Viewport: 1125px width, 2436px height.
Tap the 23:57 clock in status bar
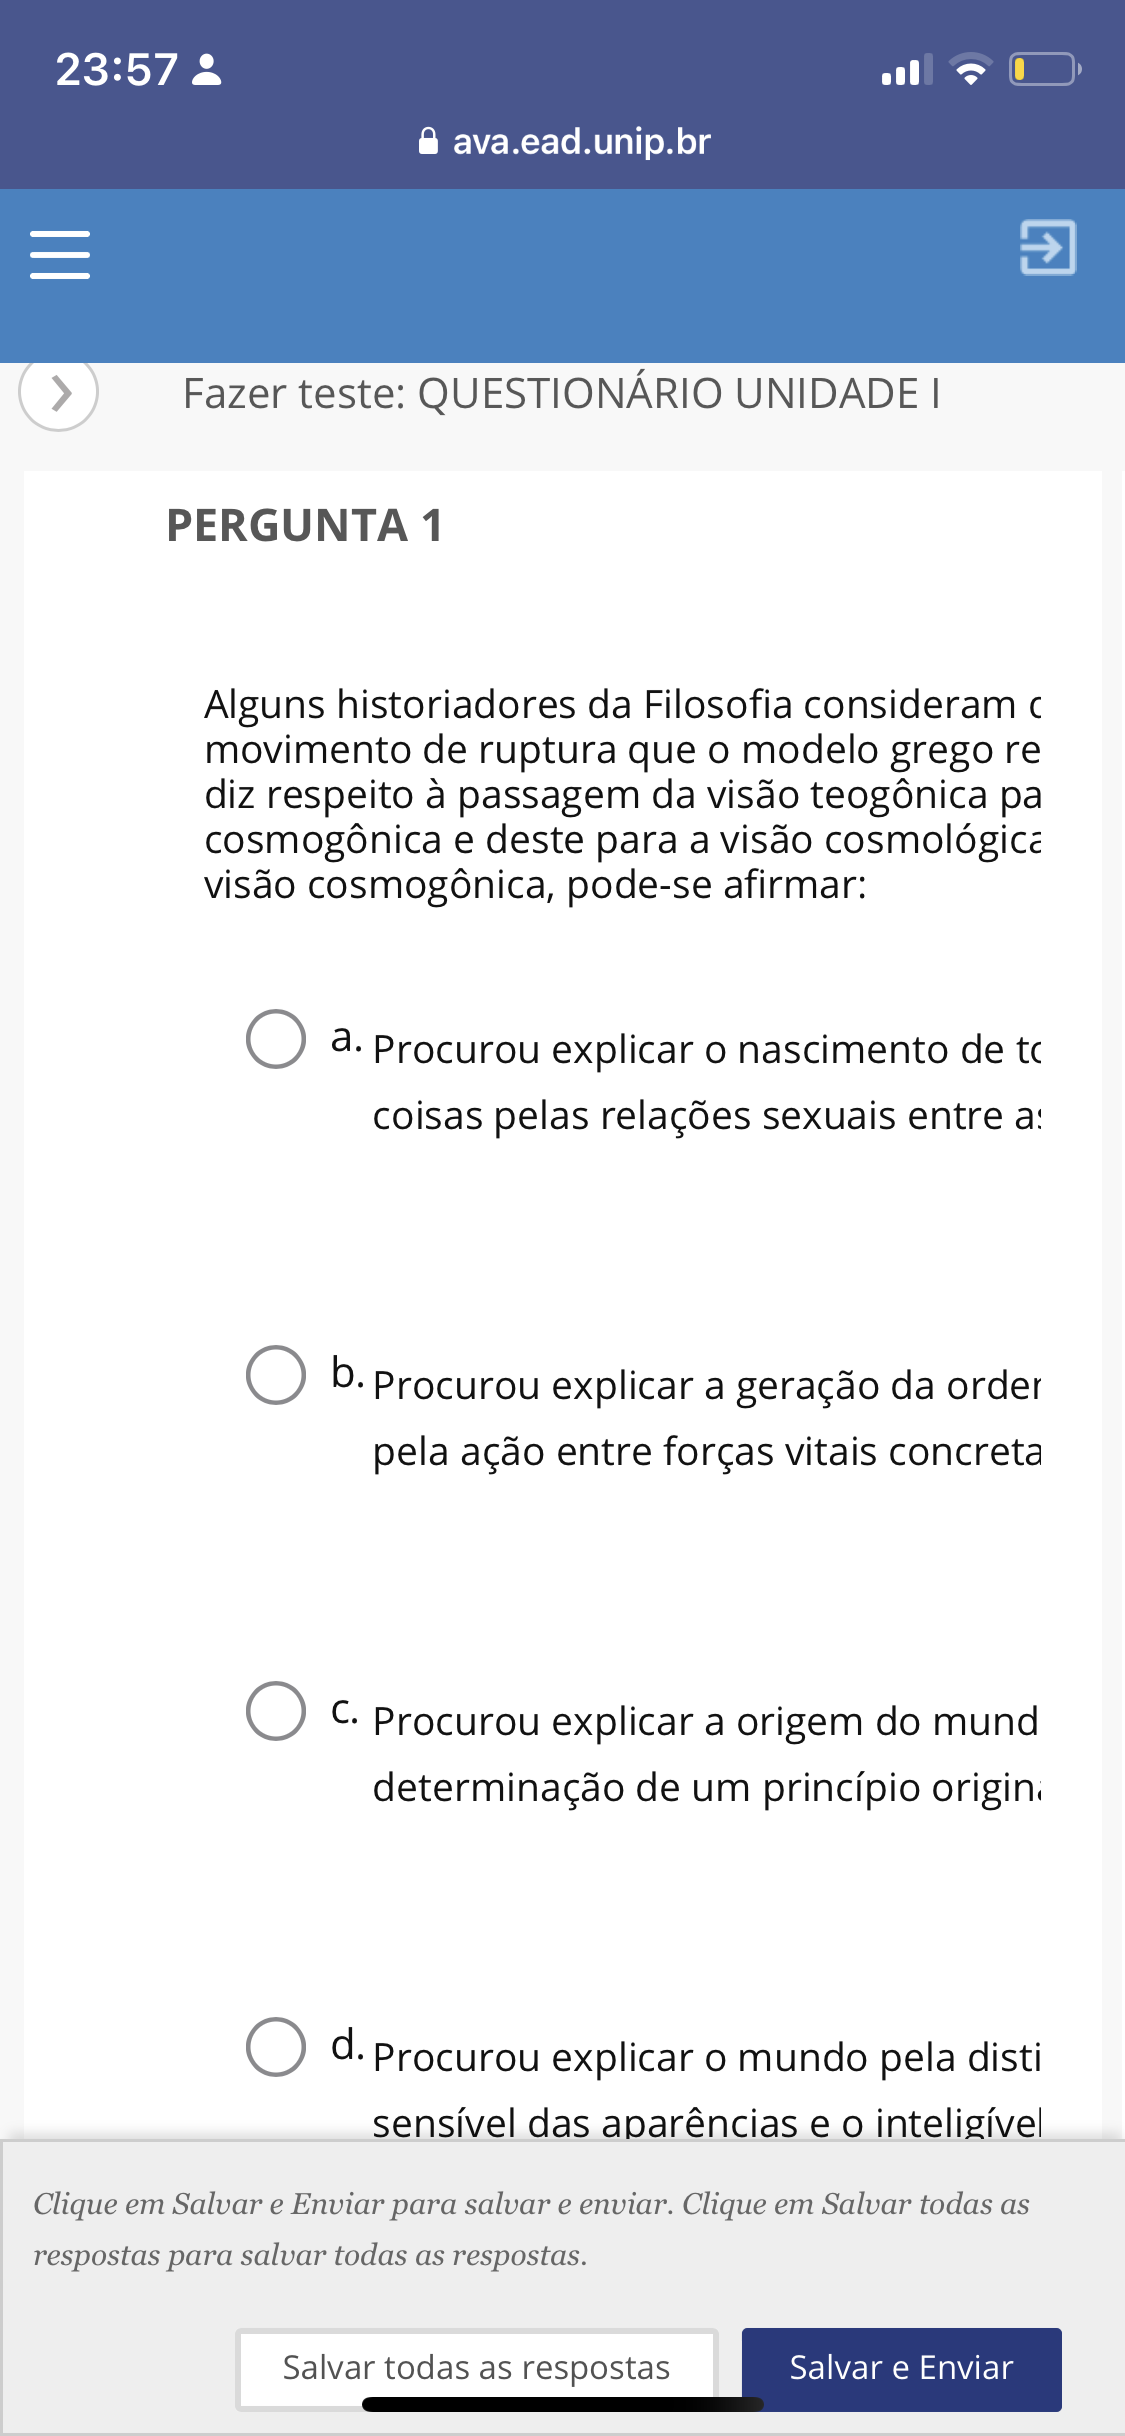[x=116, y=70]
